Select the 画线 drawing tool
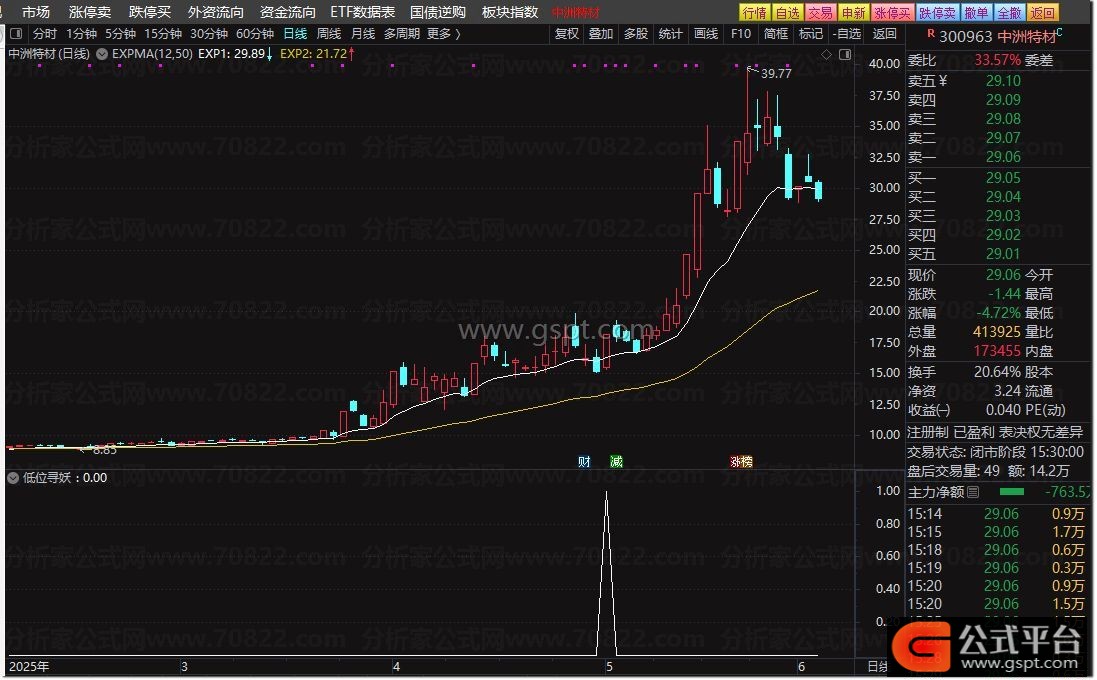 tap(706, 34)
